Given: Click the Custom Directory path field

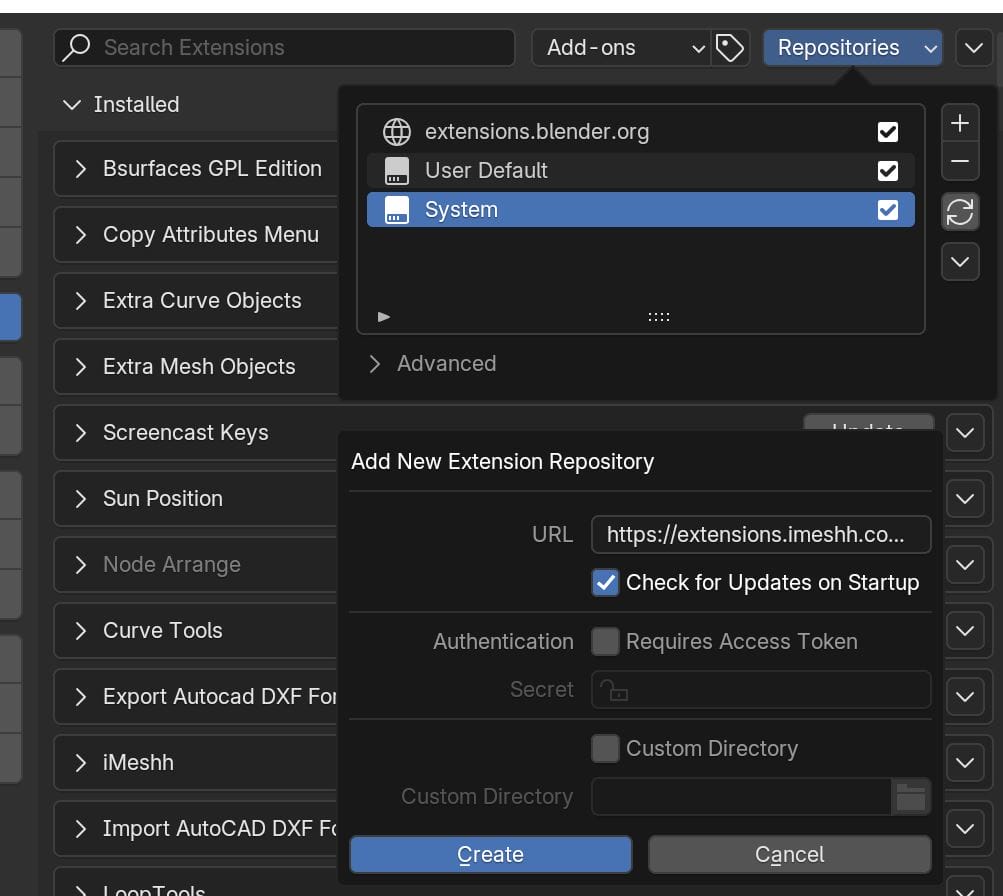Looking at the screenshot, I should (x=742, y=797).
